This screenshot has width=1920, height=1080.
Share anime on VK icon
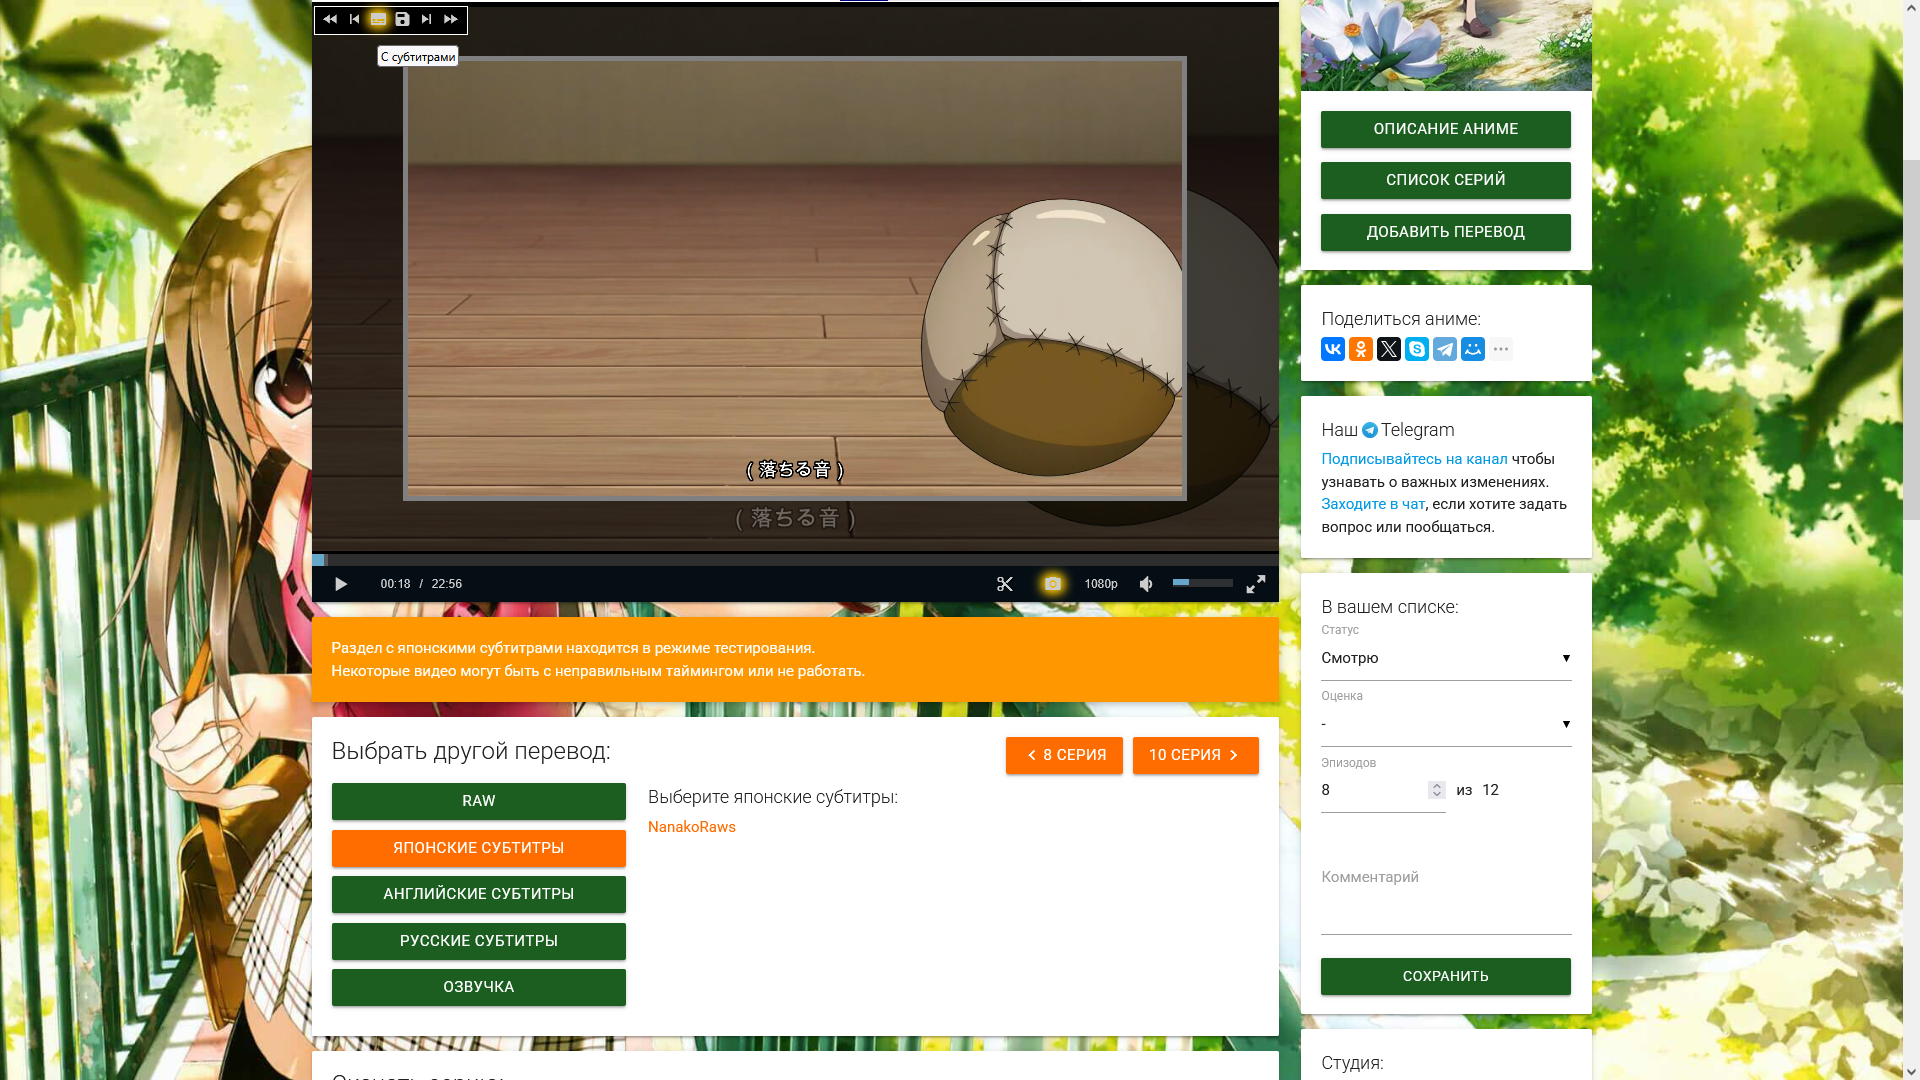[x=1333, y=349]
